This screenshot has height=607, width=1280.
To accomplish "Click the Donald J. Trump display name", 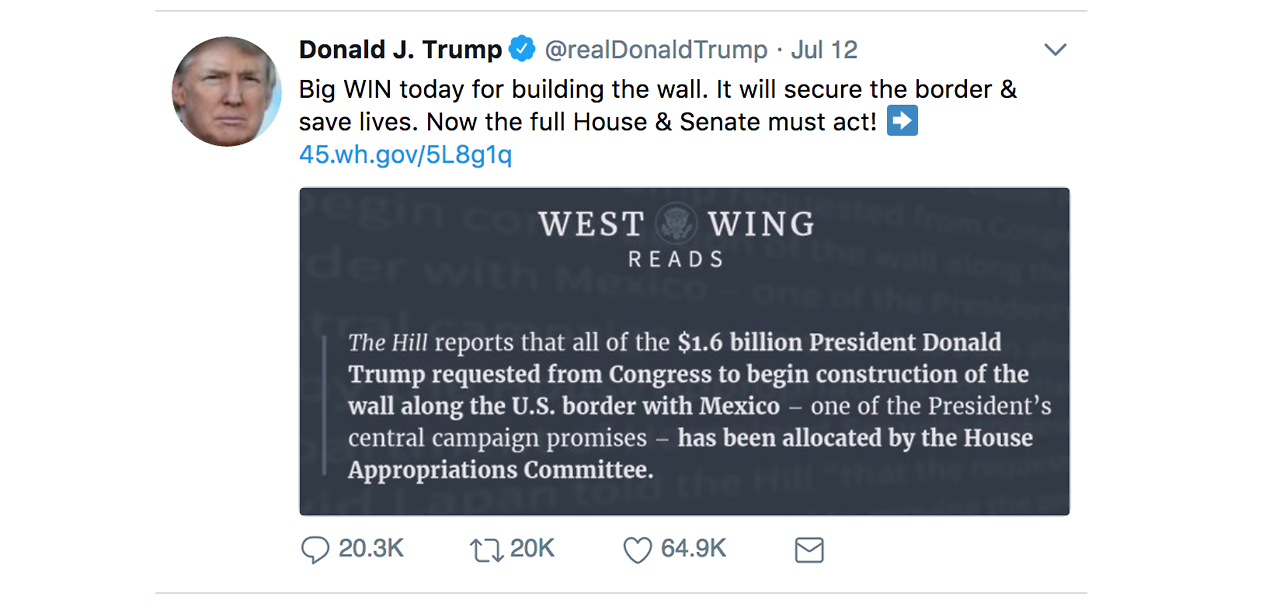I will [x=401, y=50].
